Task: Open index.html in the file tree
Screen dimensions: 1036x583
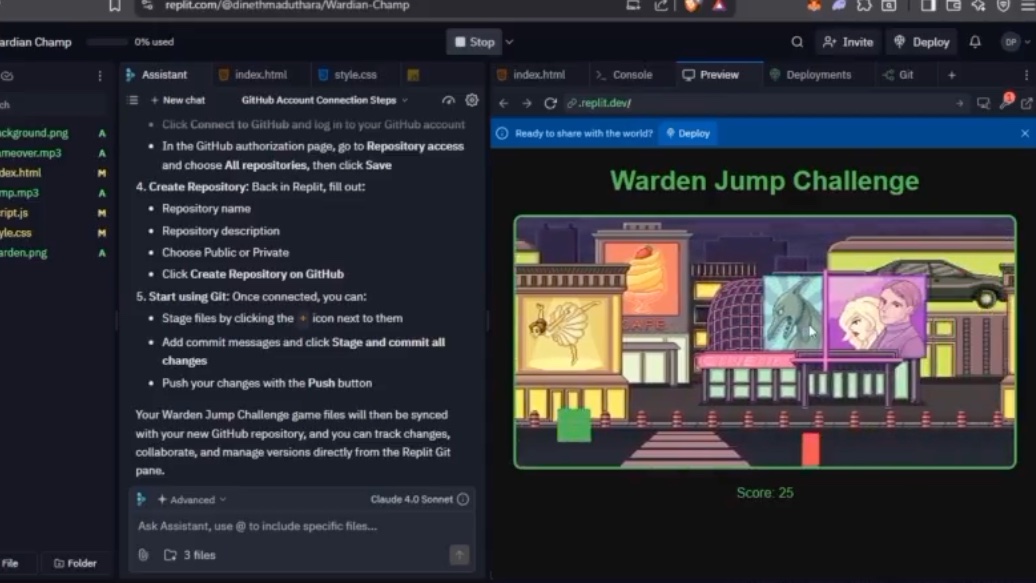Action: 20,173
